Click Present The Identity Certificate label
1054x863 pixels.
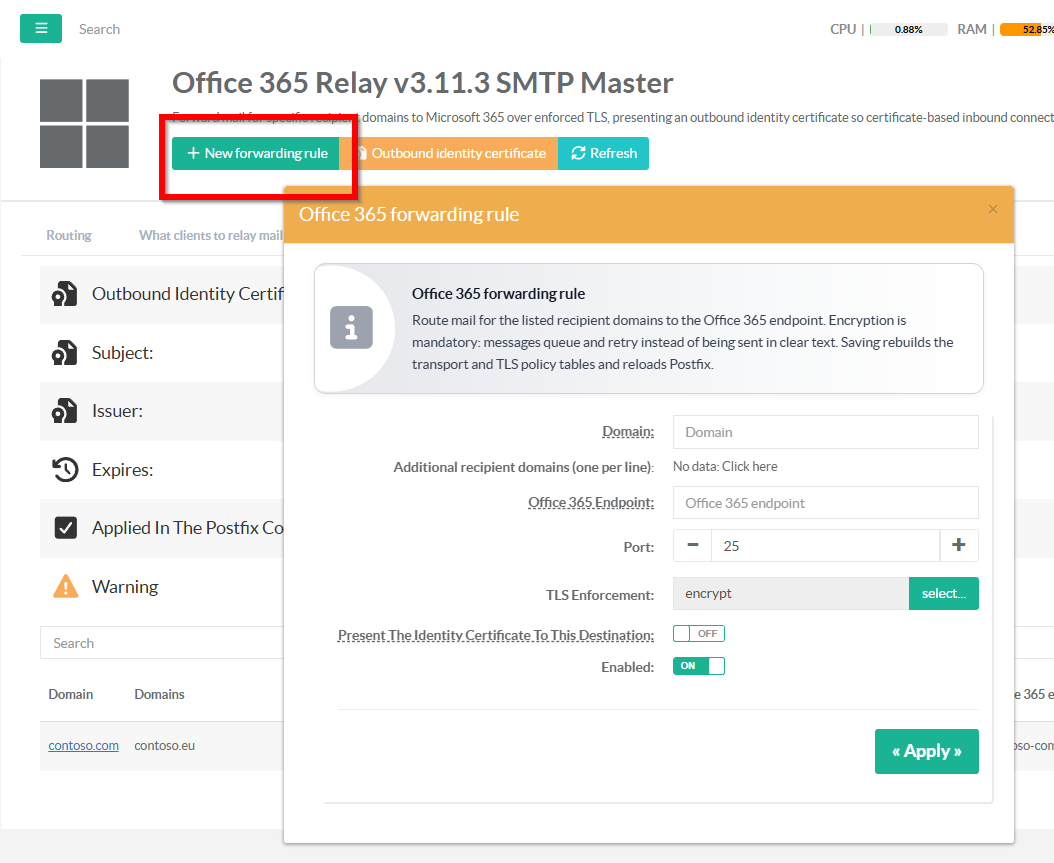pos(495,635)
